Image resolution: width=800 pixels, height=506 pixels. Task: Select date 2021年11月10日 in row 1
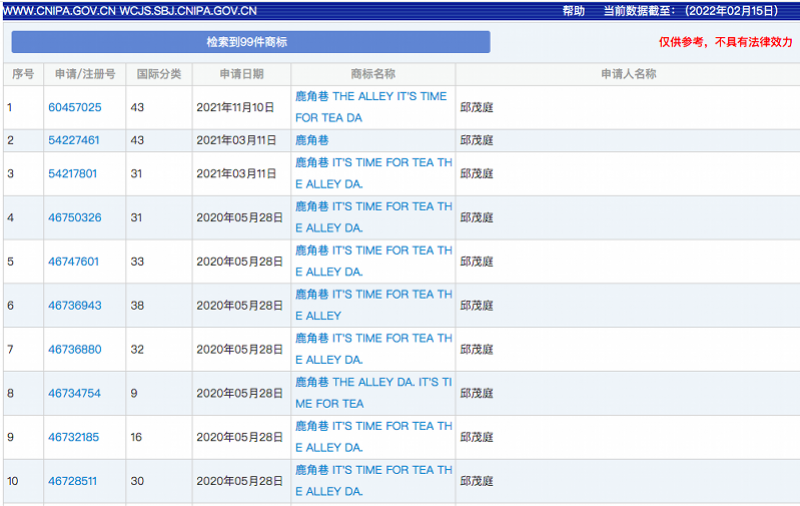coord(235,107)
